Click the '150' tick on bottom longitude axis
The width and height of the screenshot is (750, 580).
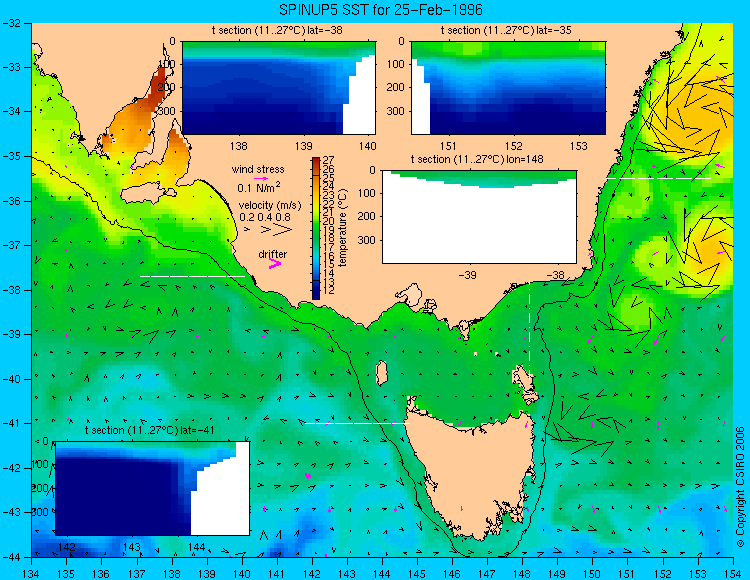click(592, 573)
